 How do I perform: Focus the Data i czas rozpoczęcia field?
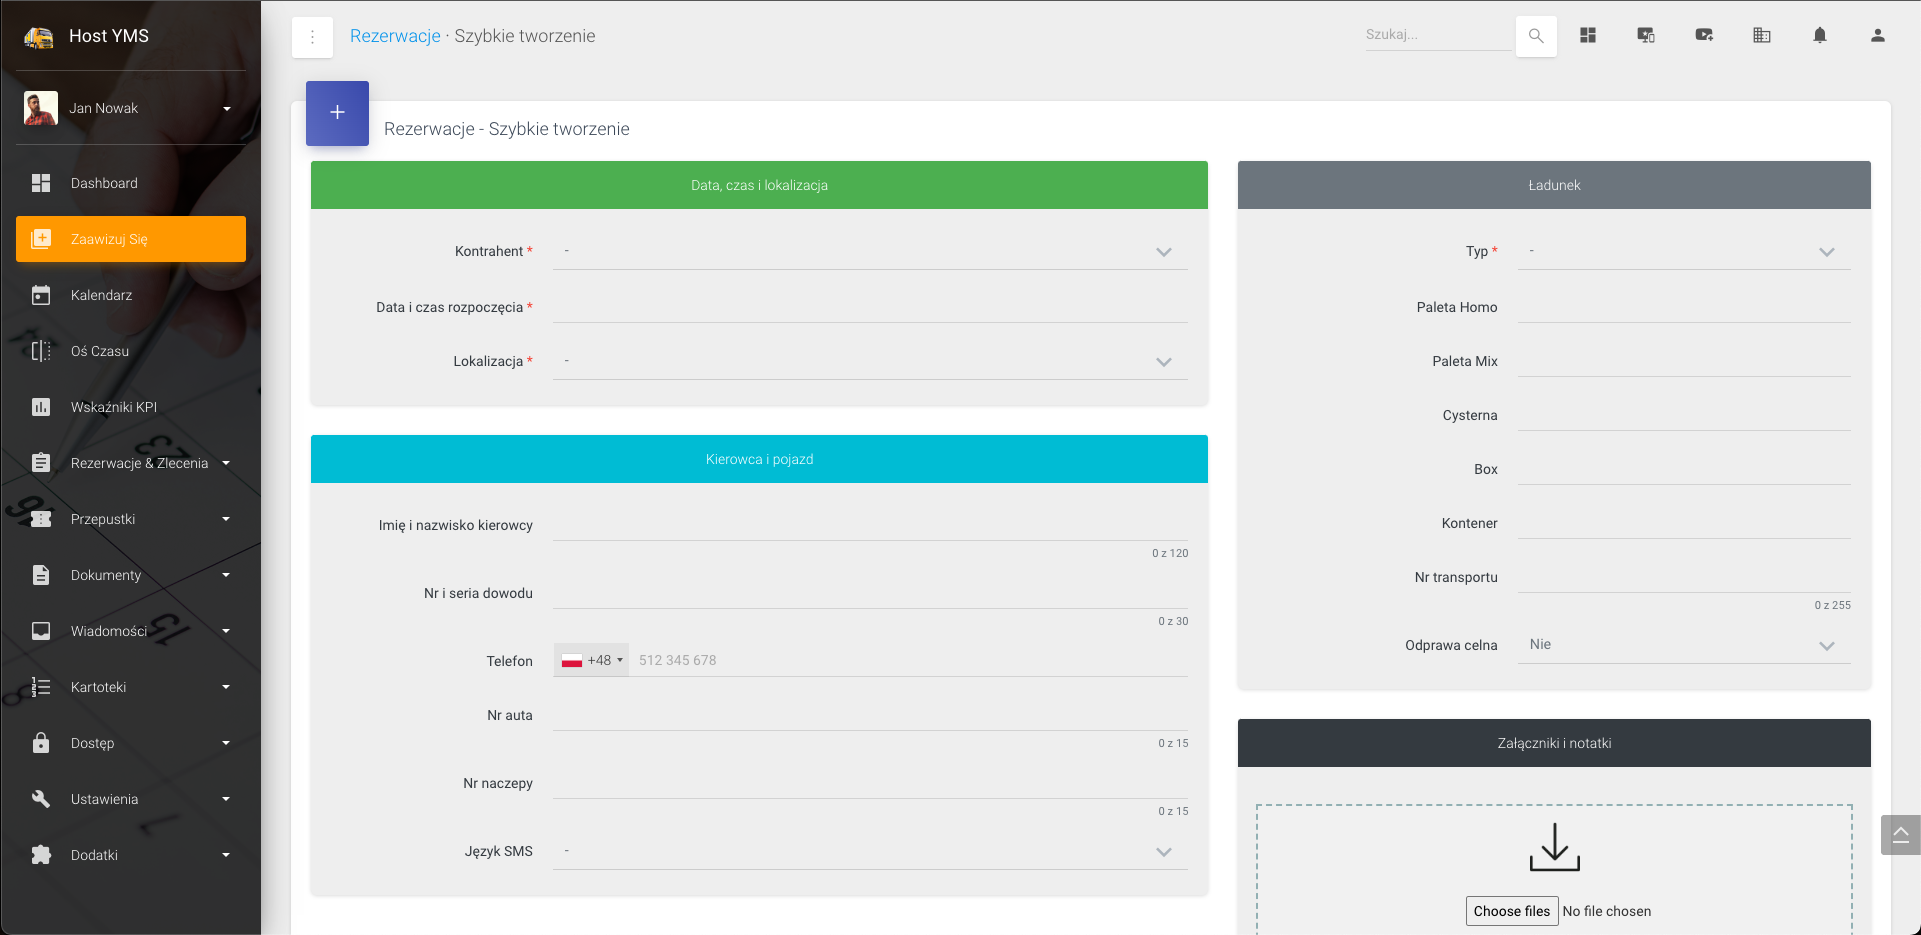[x=869, y=307]
